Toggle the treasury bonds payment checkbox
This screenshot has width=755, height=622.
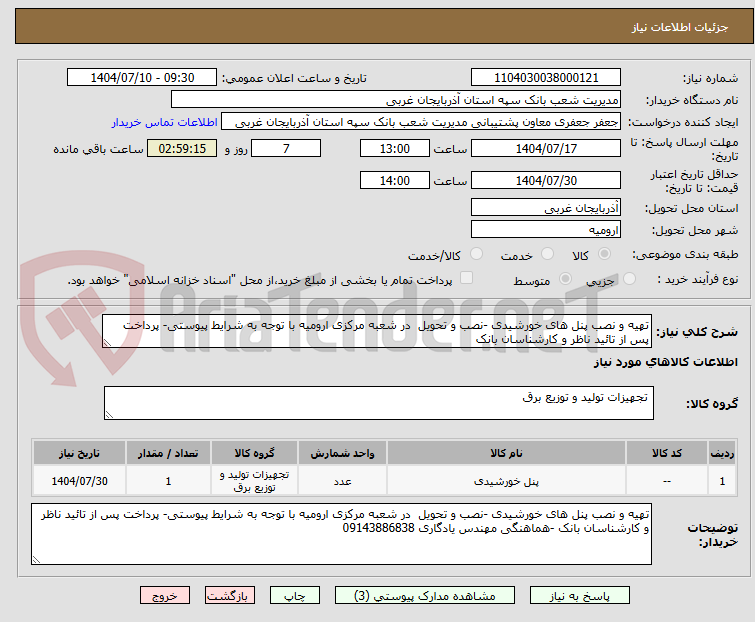tap(466, 278)
